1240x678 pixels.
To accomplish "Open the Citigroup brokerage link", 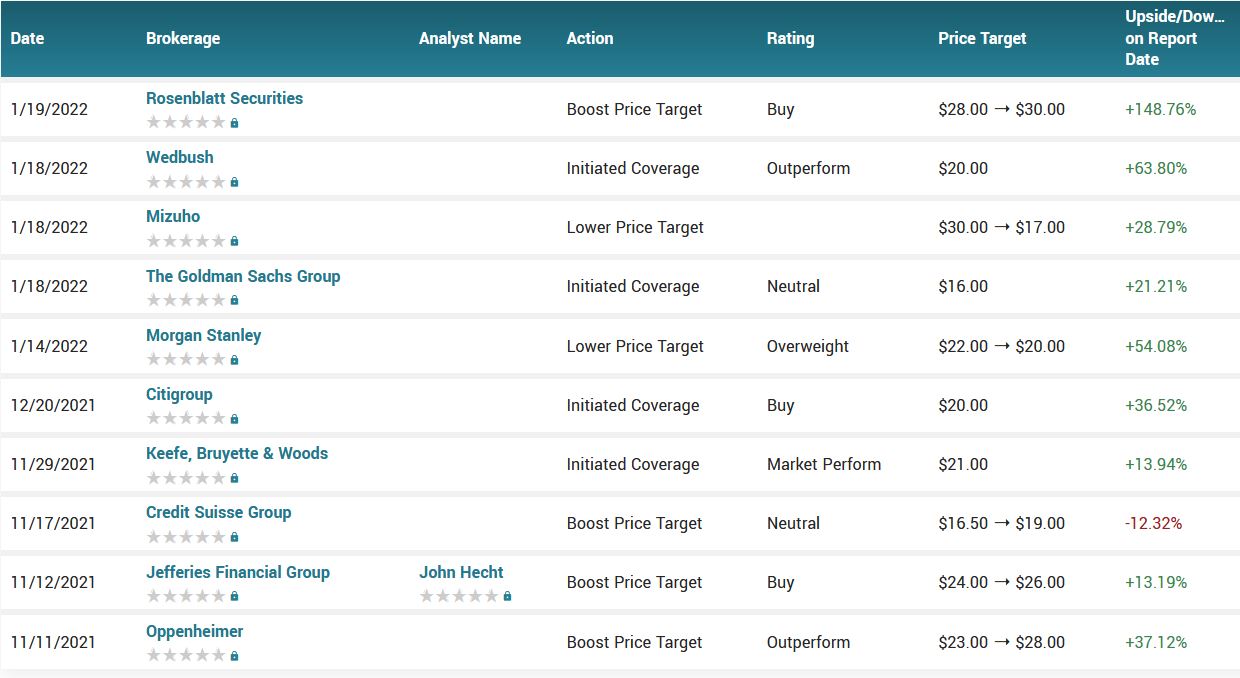I will [x=179, y=394].
